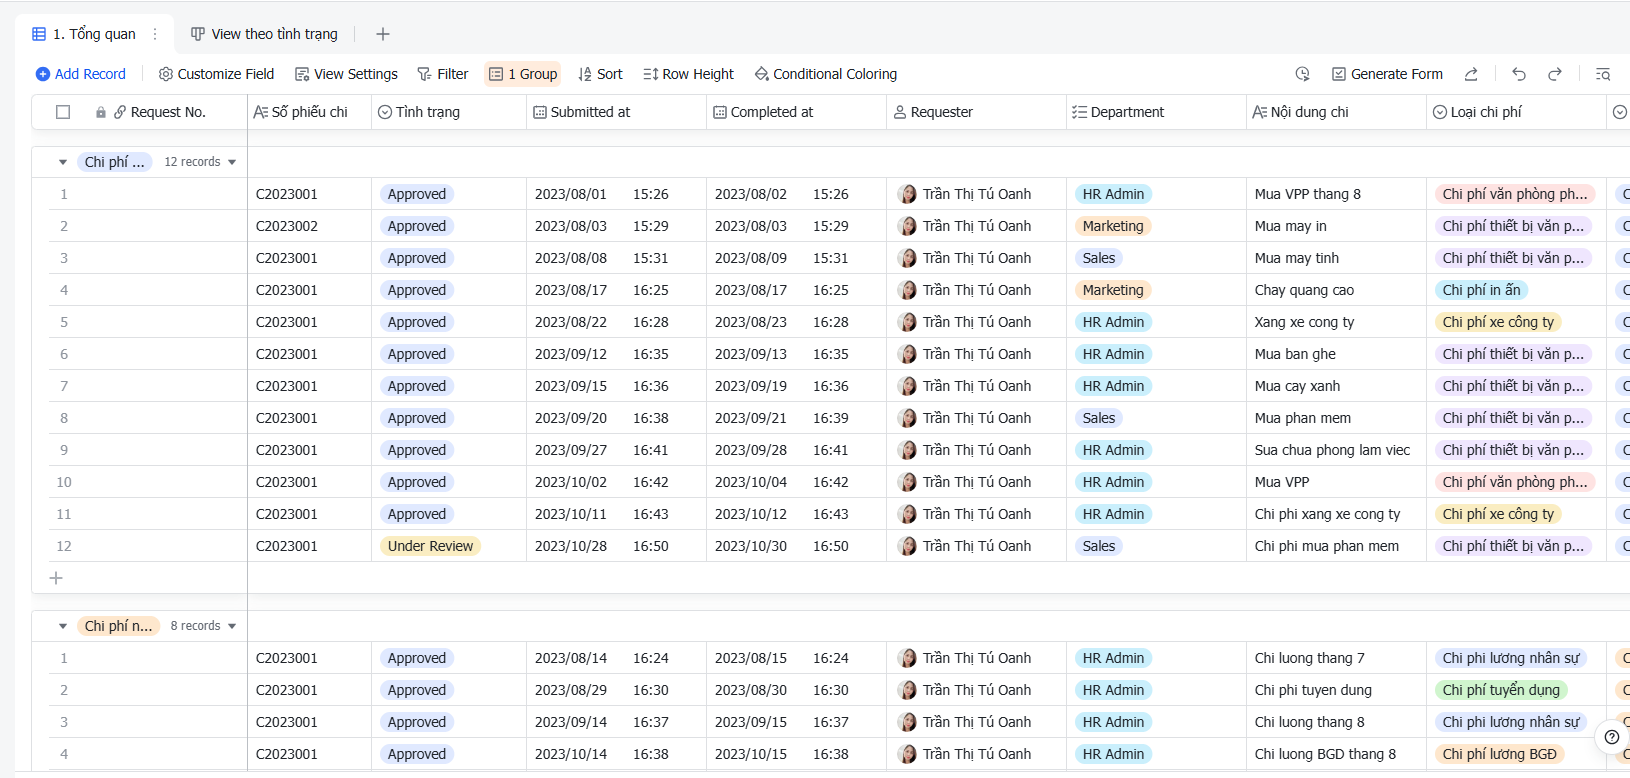Screen dimensions: 1630x778
Task: Select the Requester column header
Action: pyautogui.click(x=976, y=112)
